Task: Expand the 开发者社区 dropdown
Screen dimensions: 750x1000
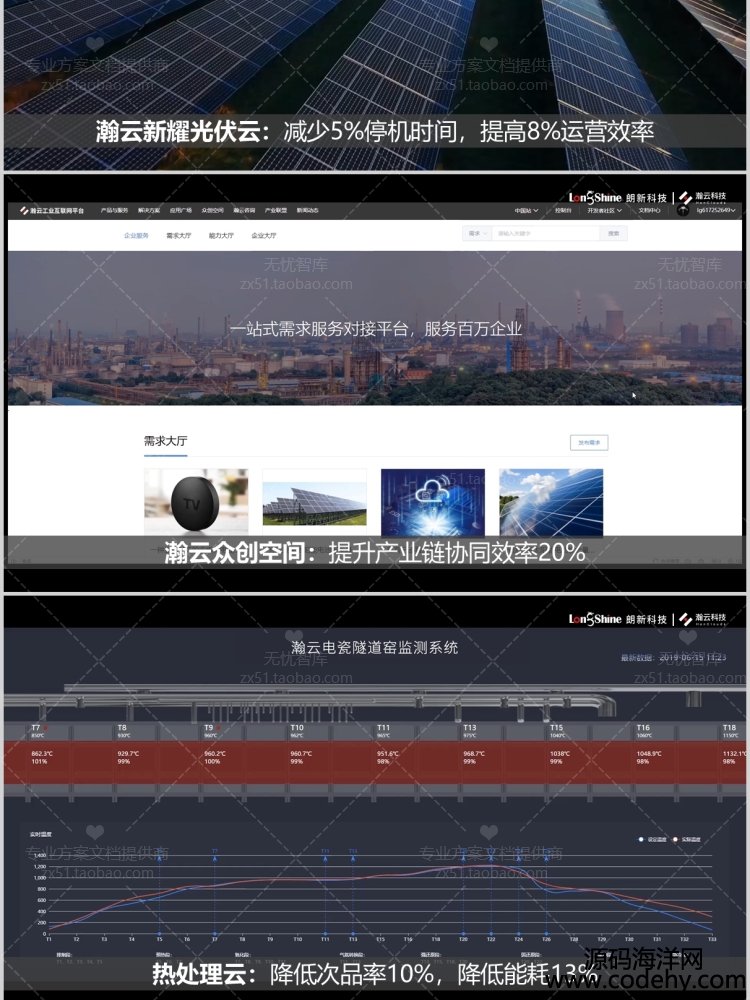Action: coord(604,210)
